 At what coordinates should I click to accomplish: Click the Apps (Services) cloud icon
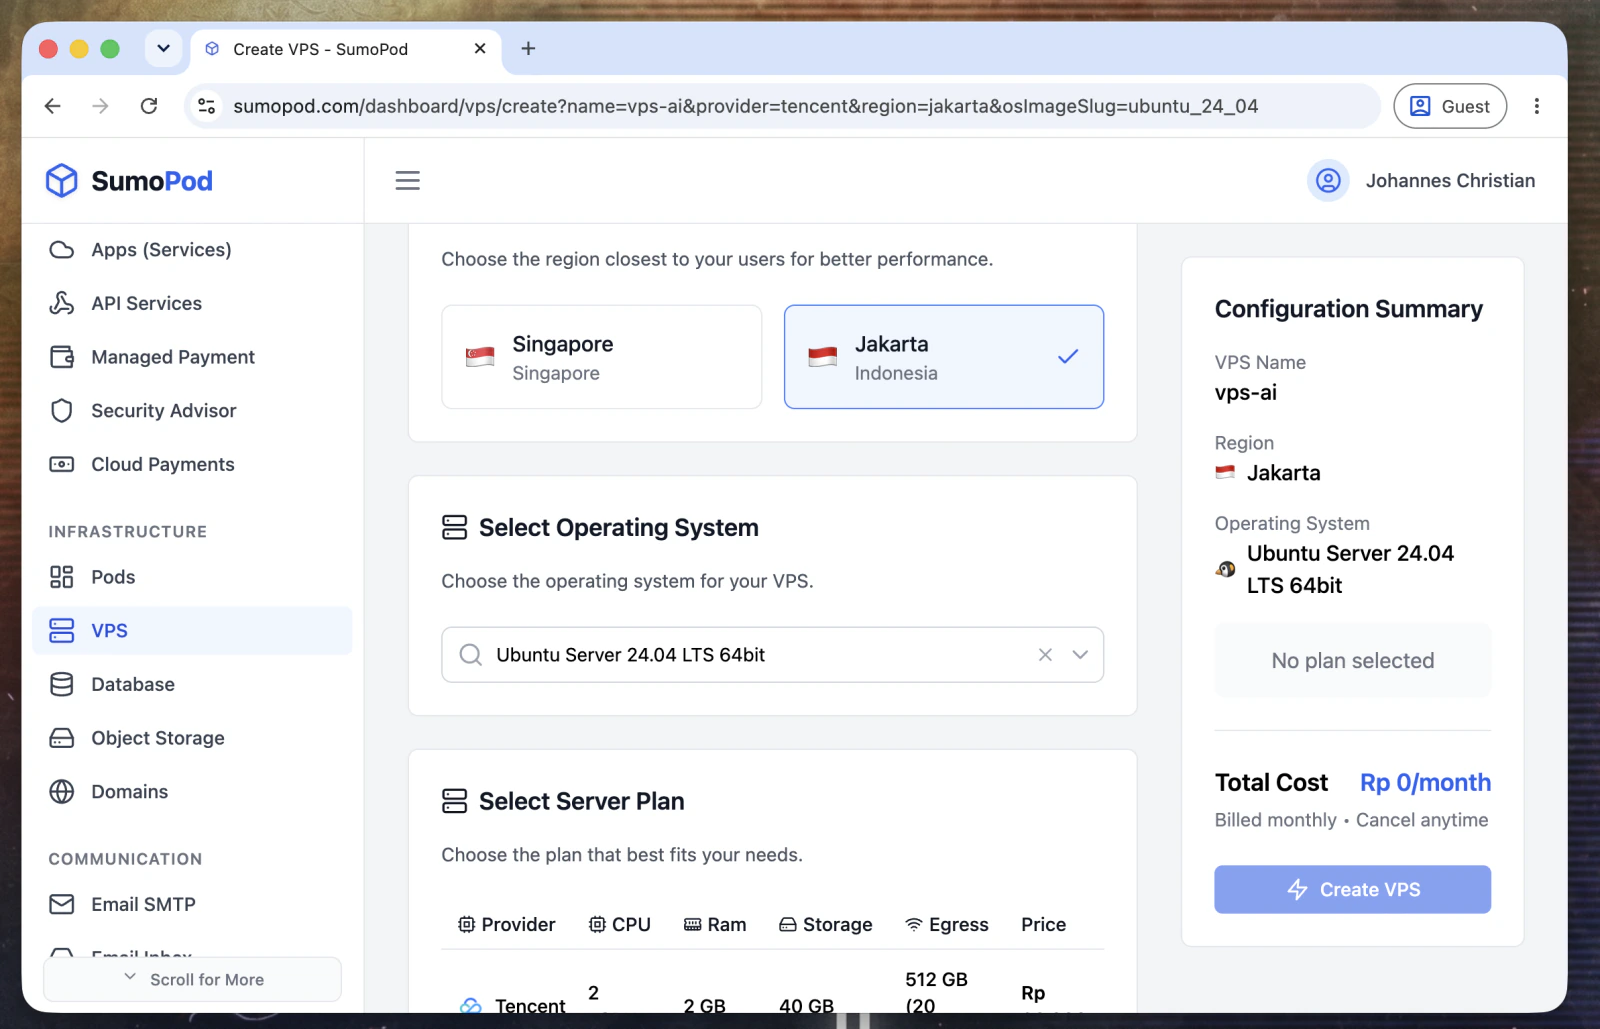tap(62, 250)
